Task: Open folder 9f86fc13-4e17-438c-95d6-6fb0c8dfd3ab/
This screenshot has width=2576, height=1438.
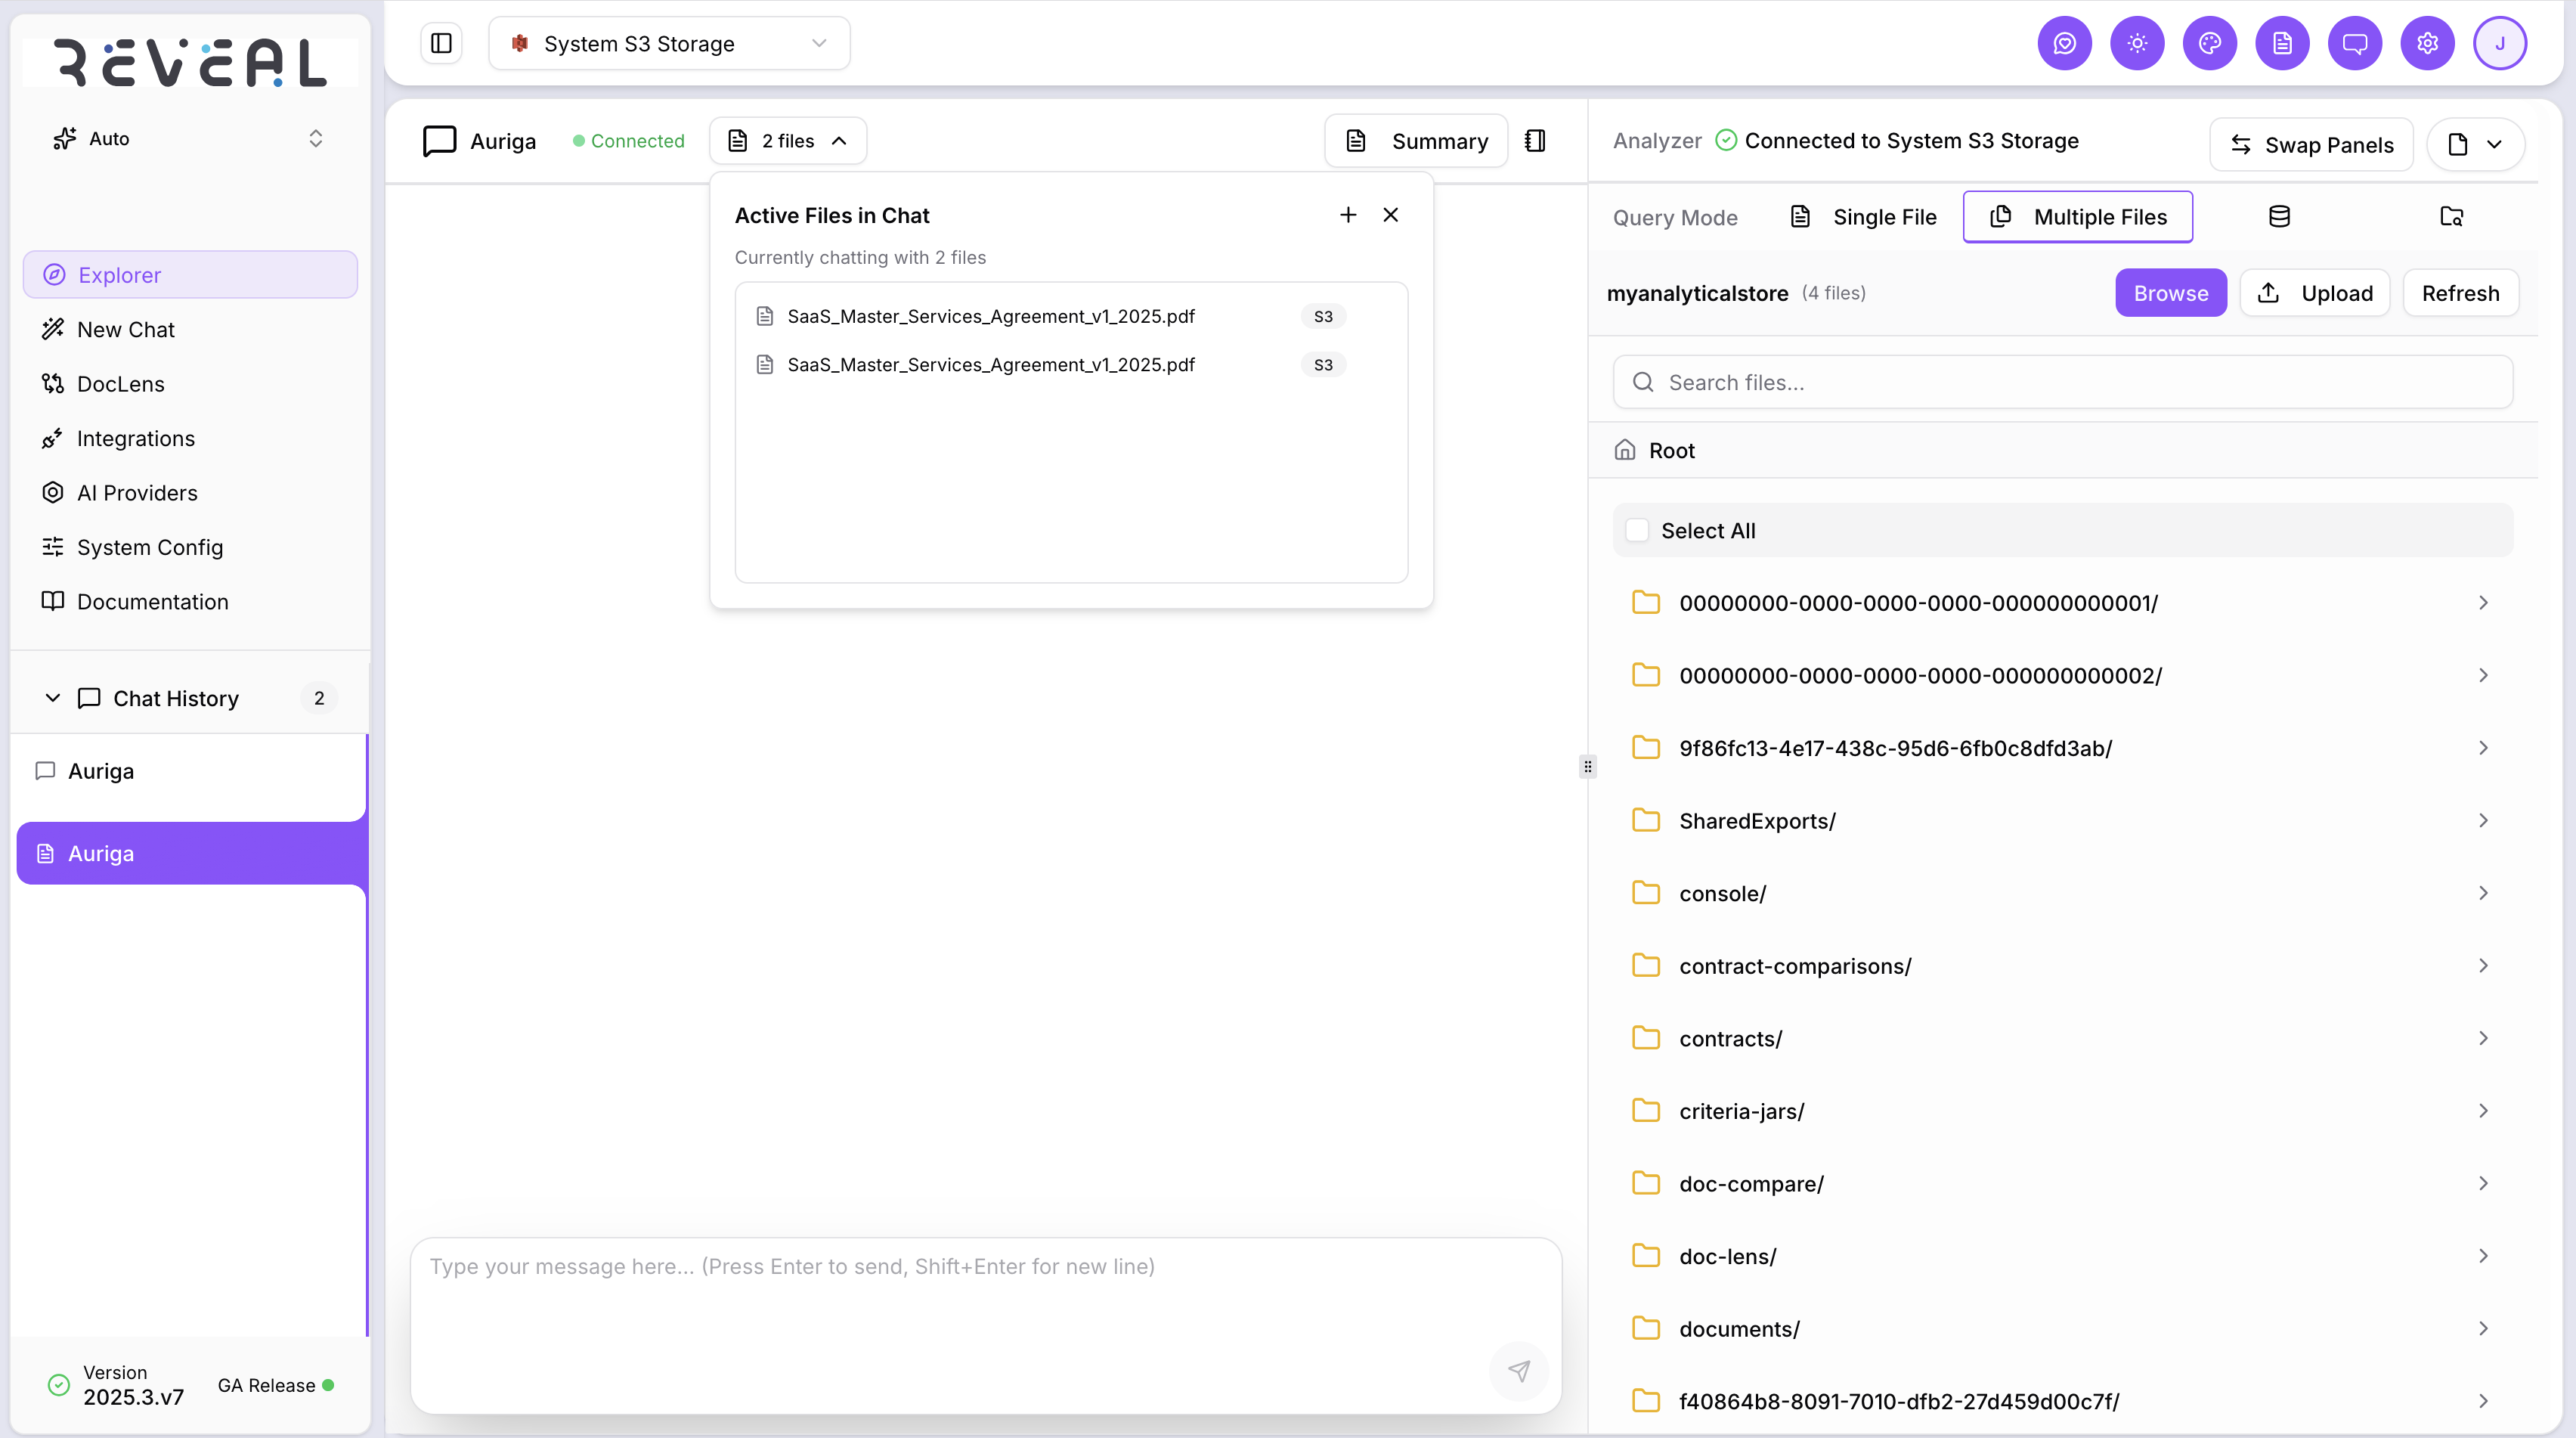Action: pyautogui.click(x=2063, y=748)
